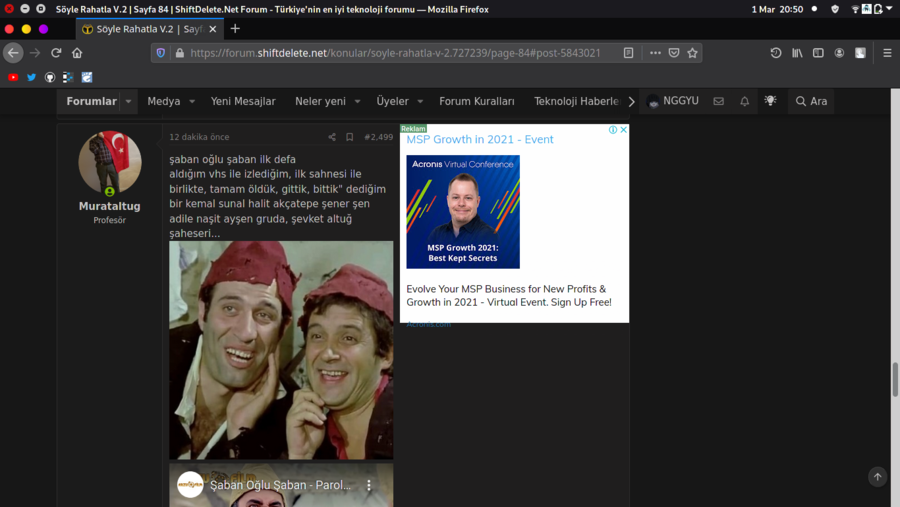Open forum notifications bell icon

(744, 101)
